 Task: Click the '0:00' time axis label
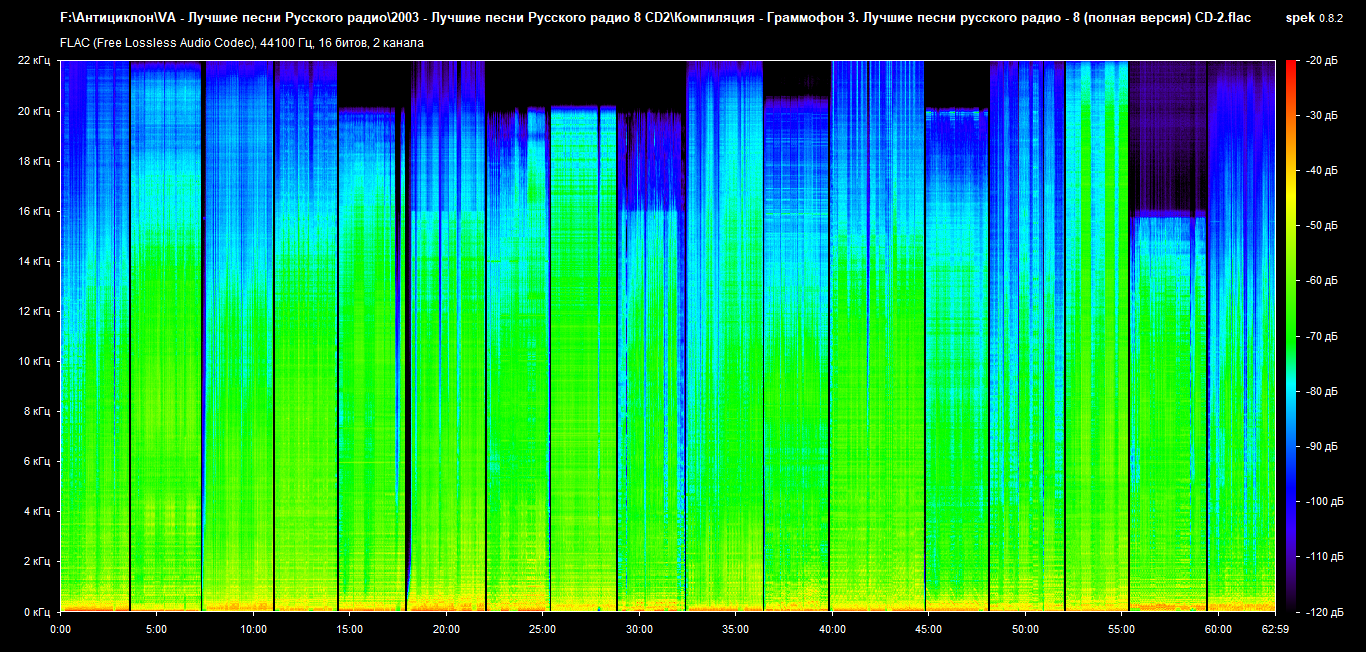tap(60, 629)
